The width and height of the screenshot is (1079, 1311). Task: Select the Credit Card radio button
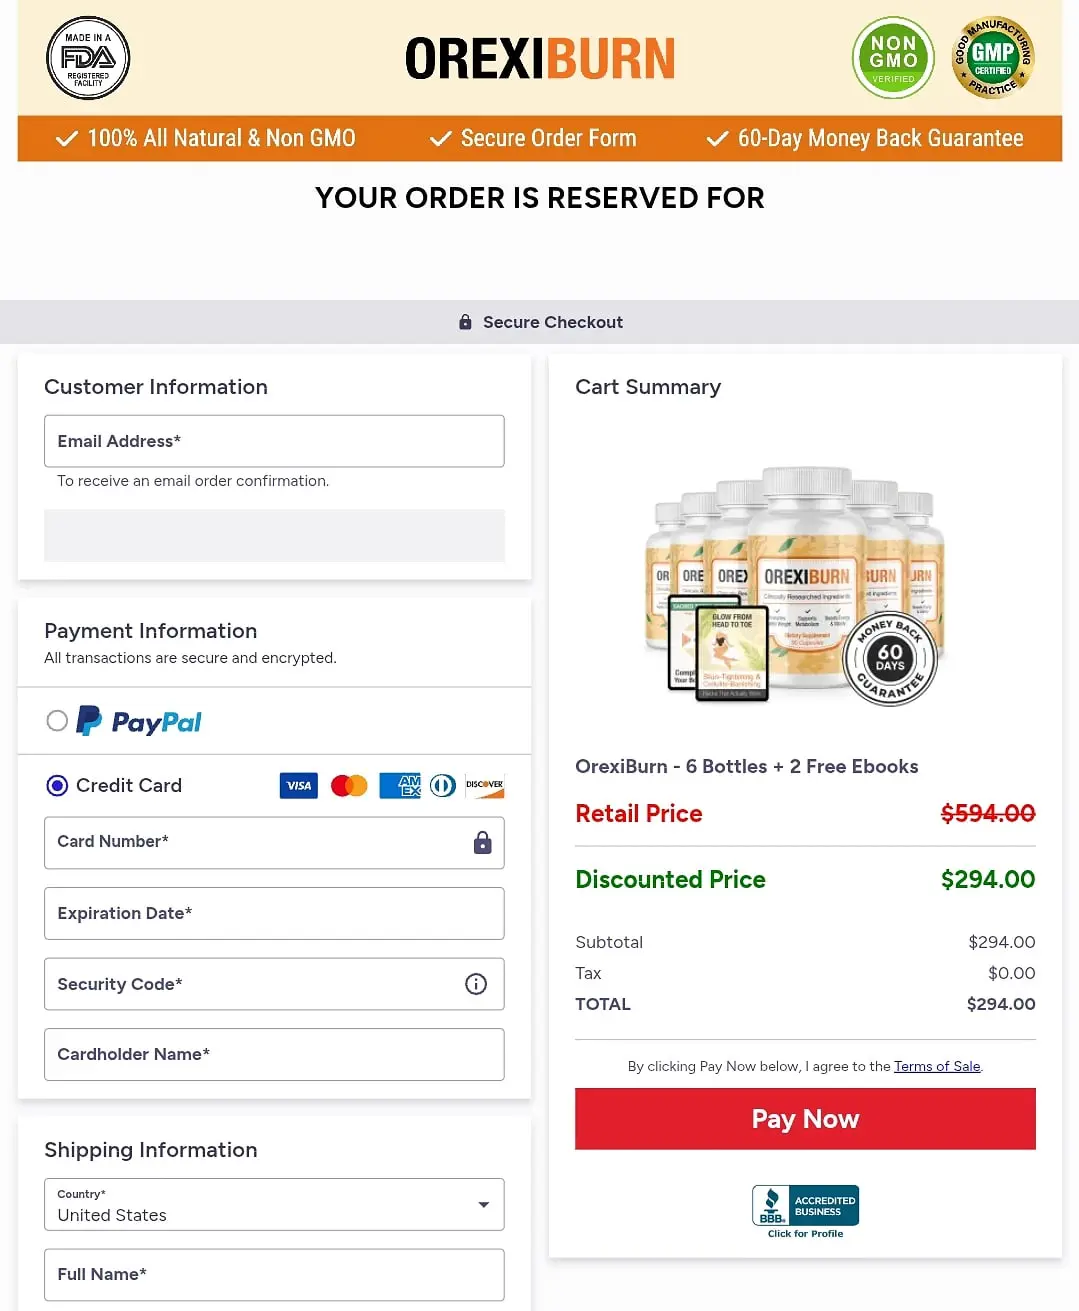tap(57, 786)
